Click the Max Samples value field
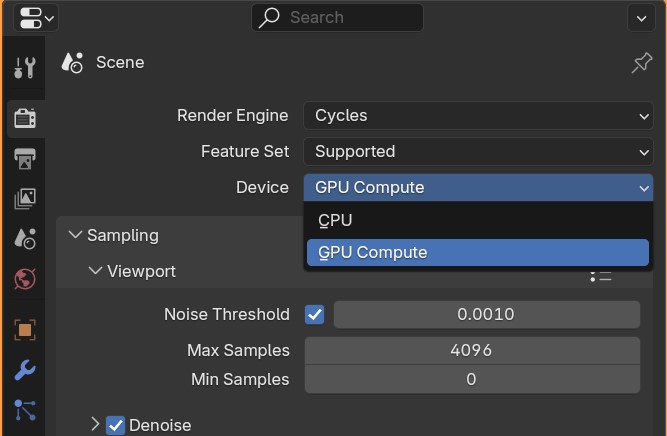Viewport: 667px width, 436px height. (472, 351)
